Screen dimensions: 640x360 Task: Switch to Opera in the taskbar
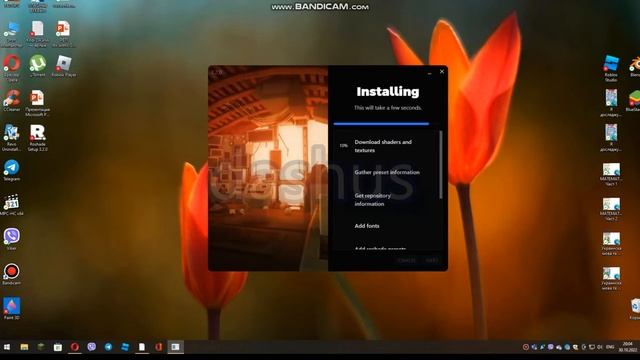[75, 347]
